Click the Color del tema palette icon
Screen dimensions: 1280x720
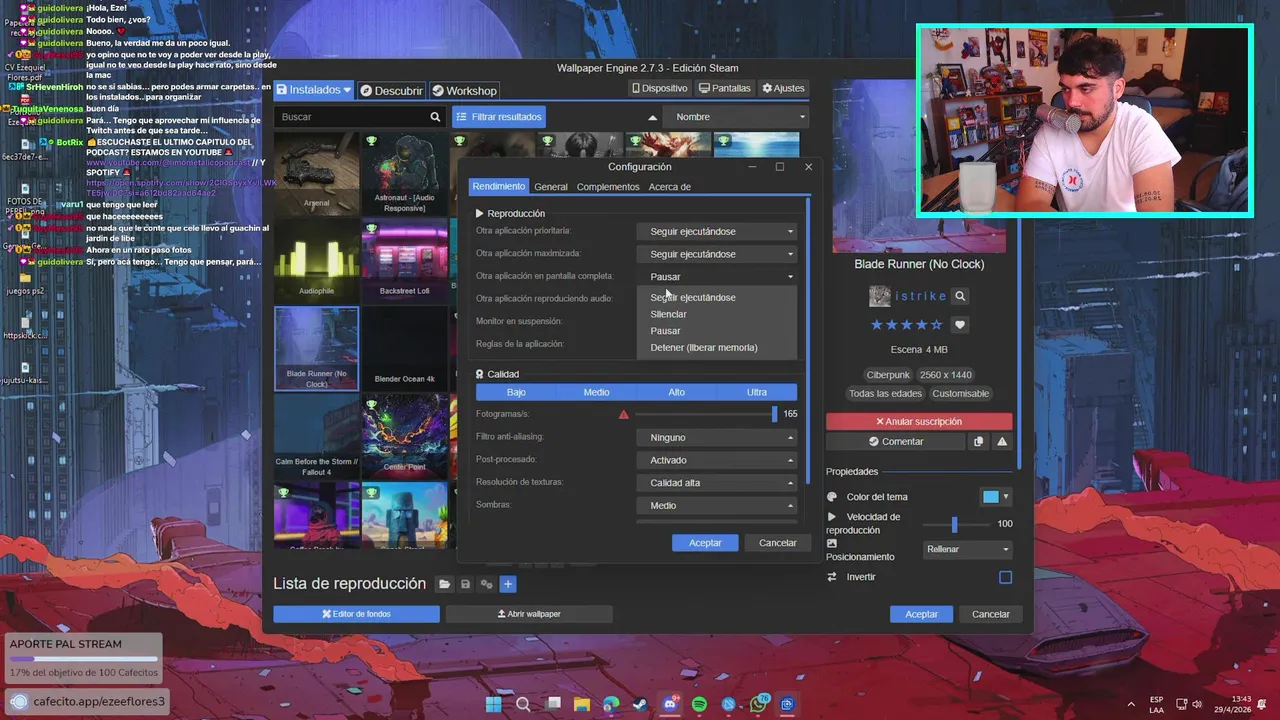coord(832,497)
